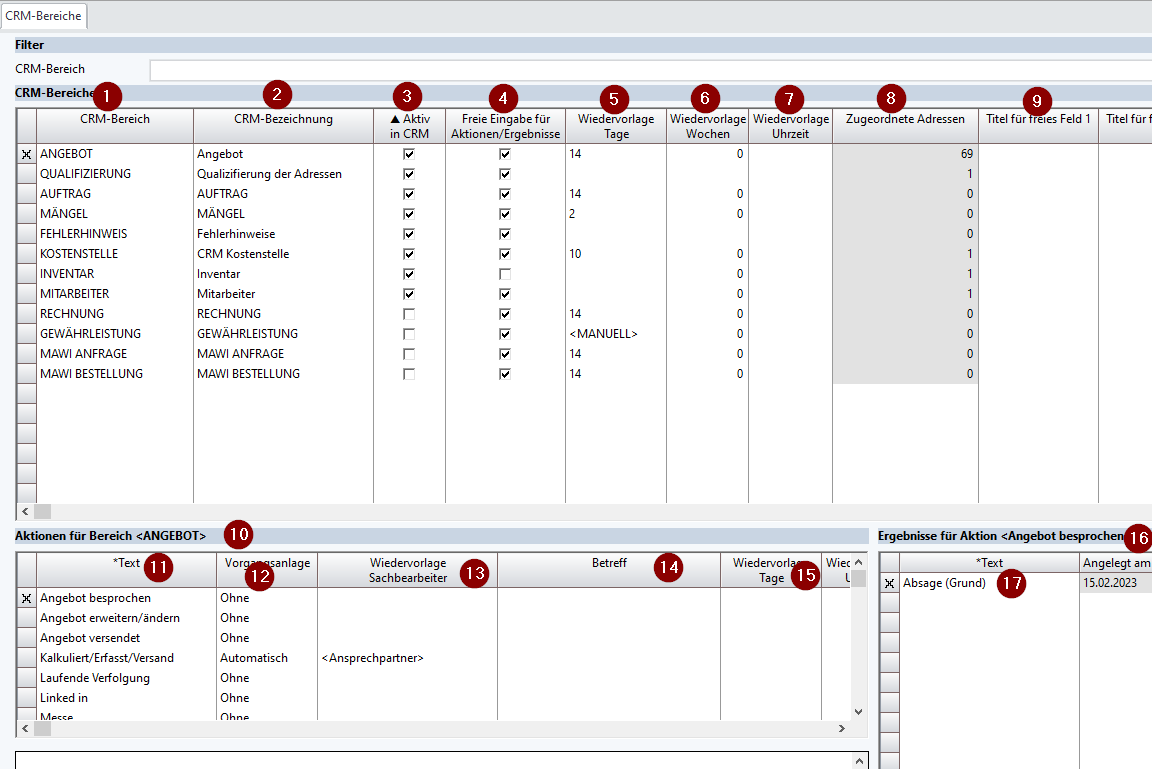The image size is (1152, 769).
Task: Switch to the CRM-Bereiche tab
Action: point(44,15)
